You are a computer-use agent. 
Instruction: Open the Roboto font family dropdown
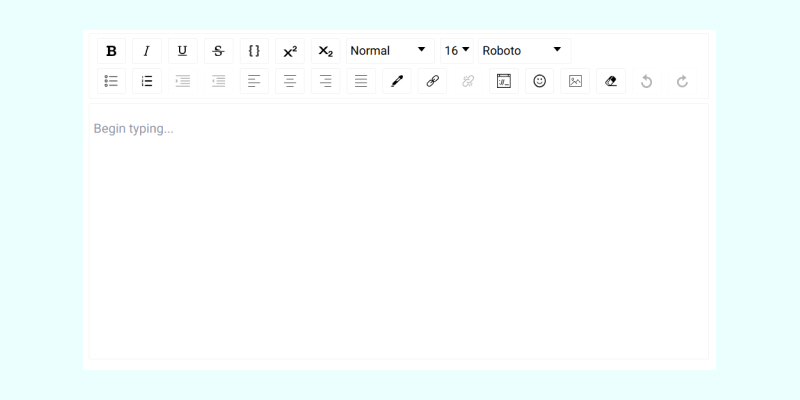[x=523, y=51]
